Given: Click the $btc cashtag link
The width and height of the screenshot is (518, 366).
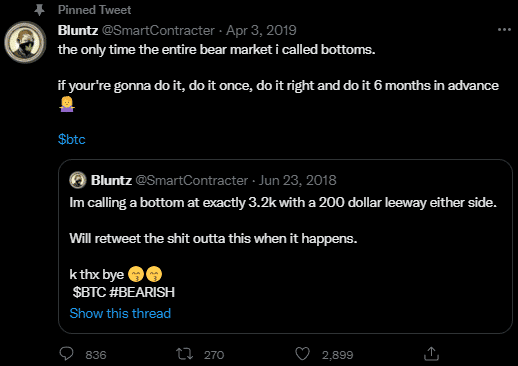Looking at the screenshot, I should coord(72,139).
